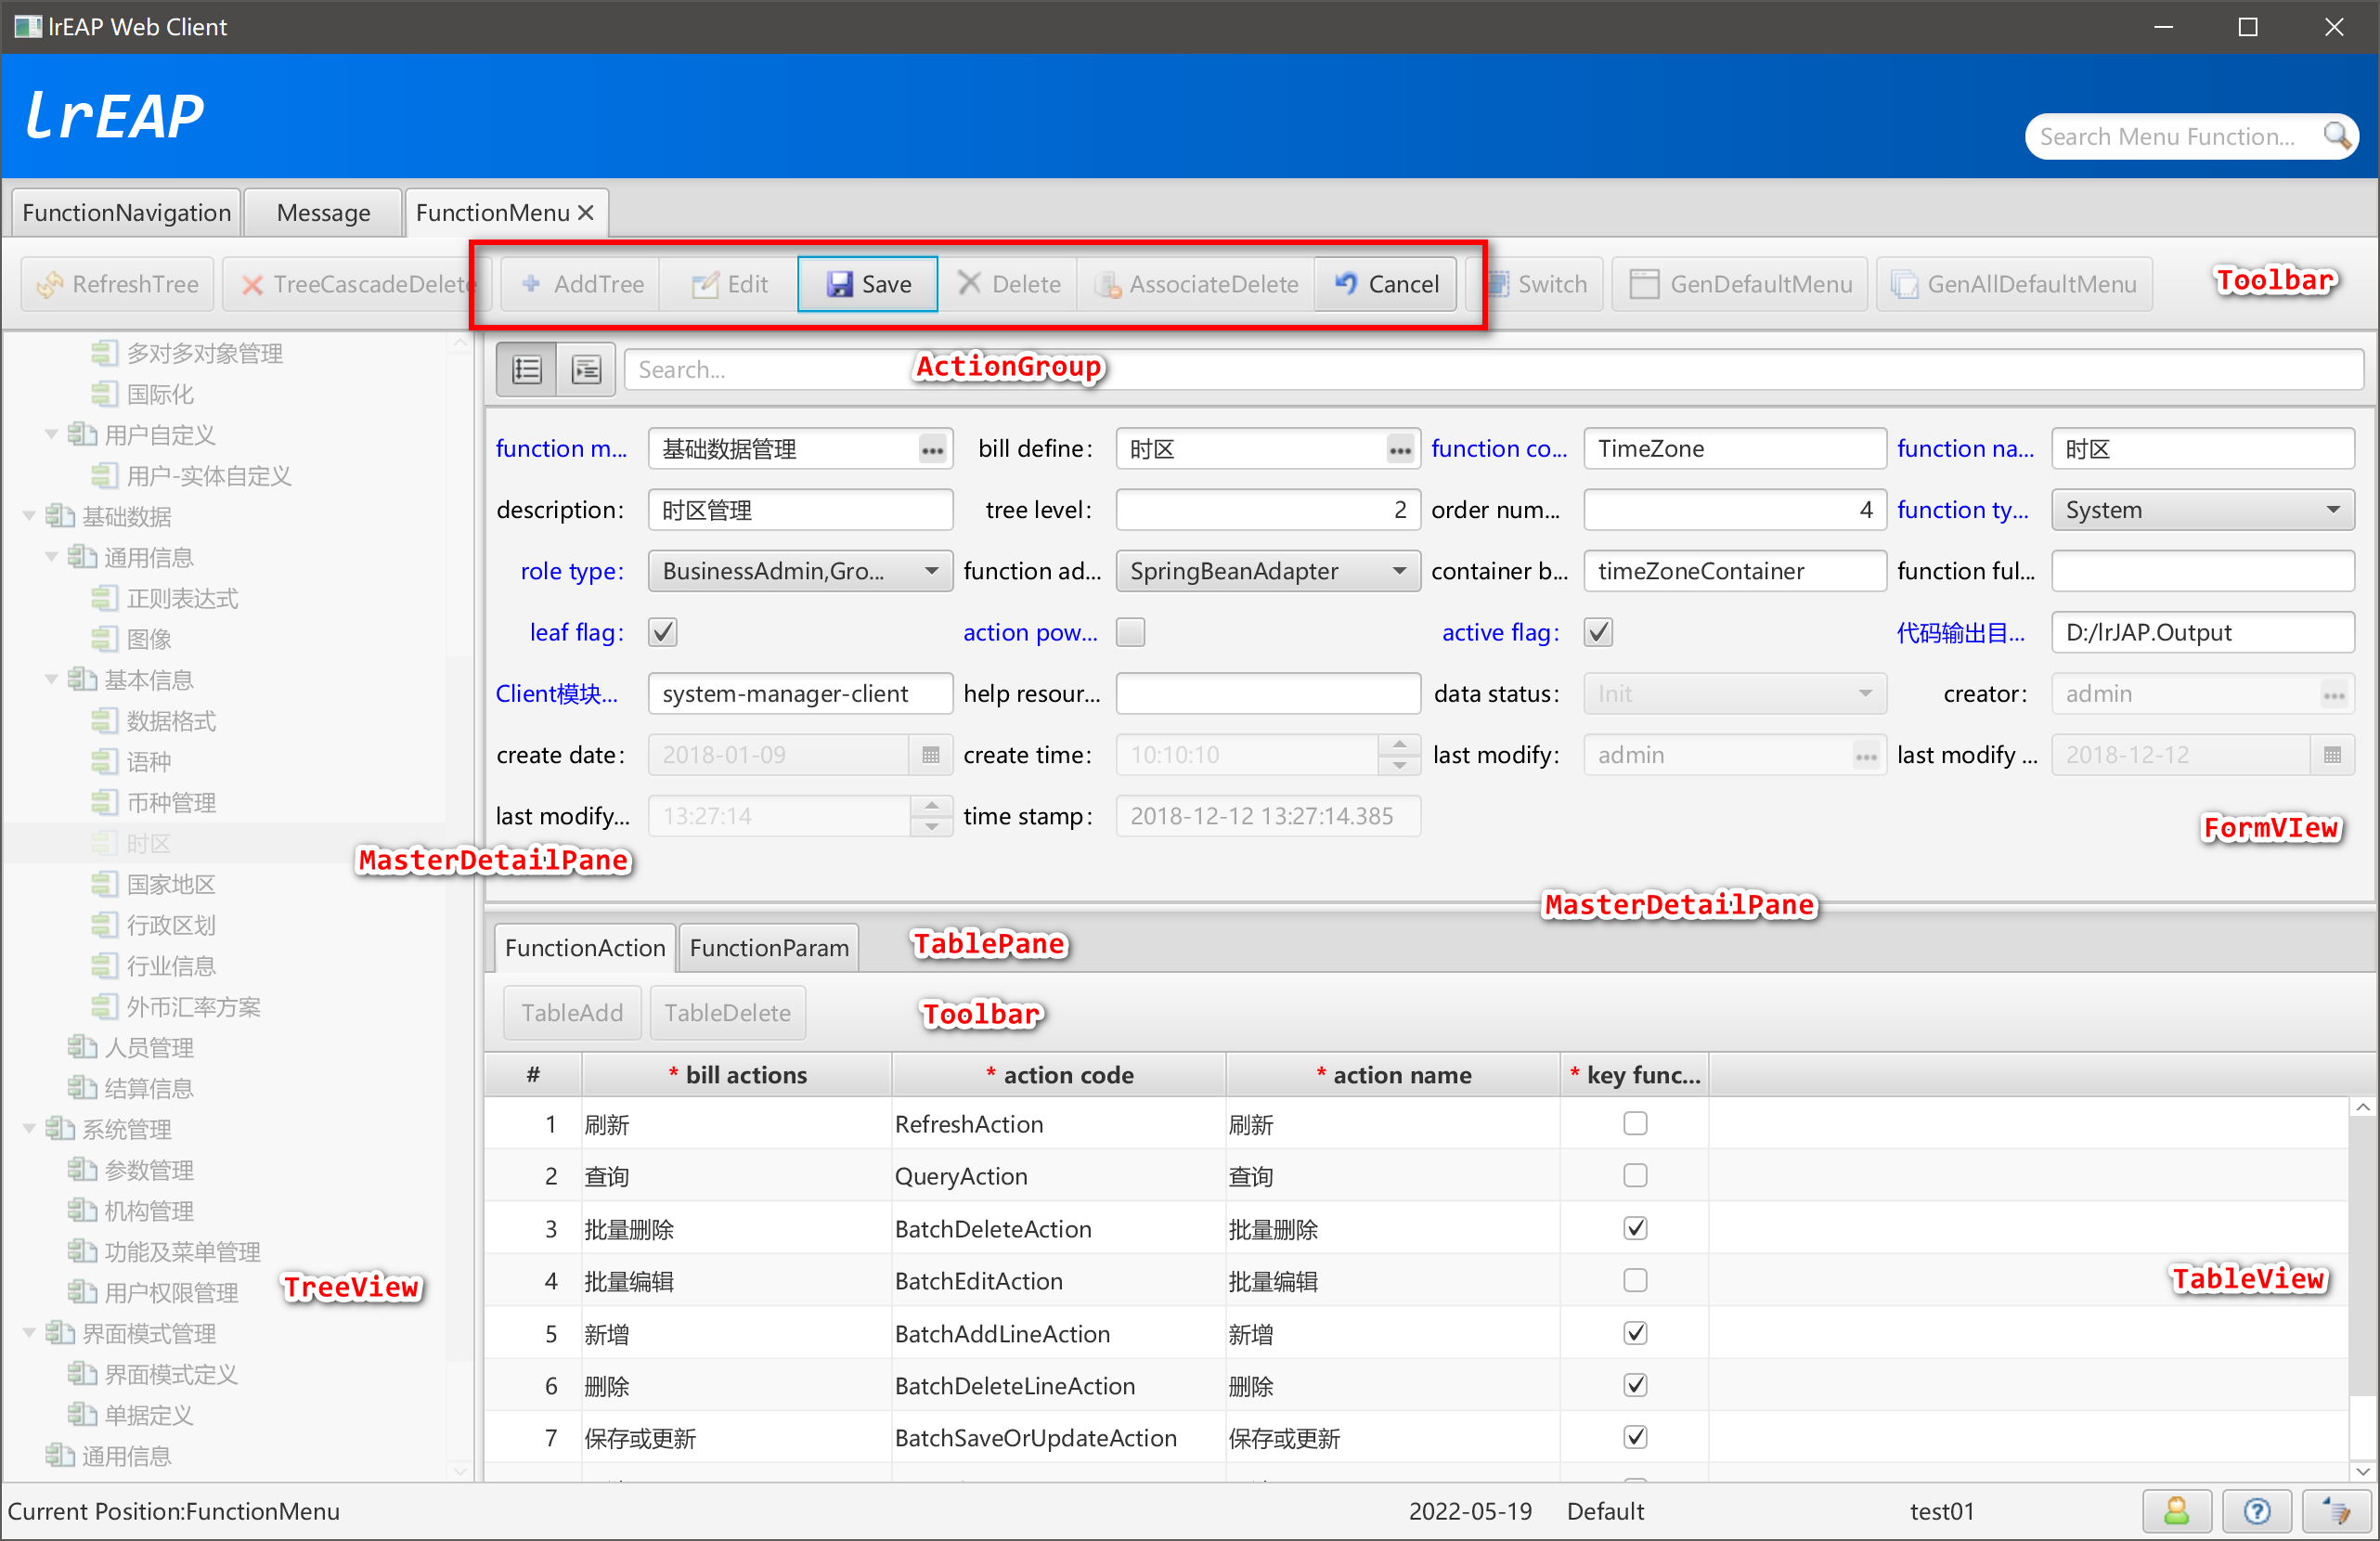
Task: Check key function for RefreshAction row
Action: 1635,1124
